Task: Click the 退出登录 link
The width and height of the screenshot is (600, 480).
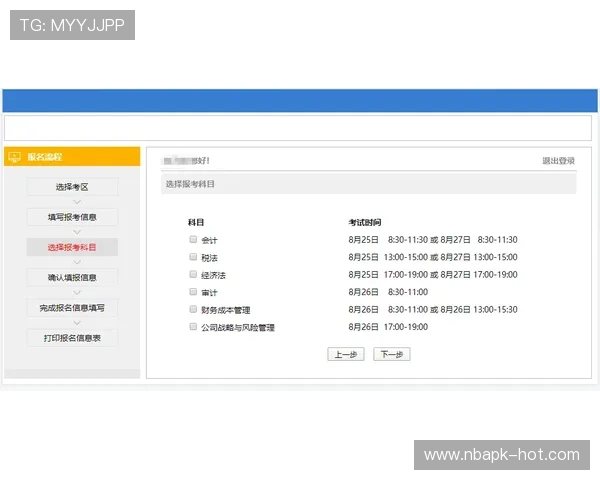Action: click(558, 161)
